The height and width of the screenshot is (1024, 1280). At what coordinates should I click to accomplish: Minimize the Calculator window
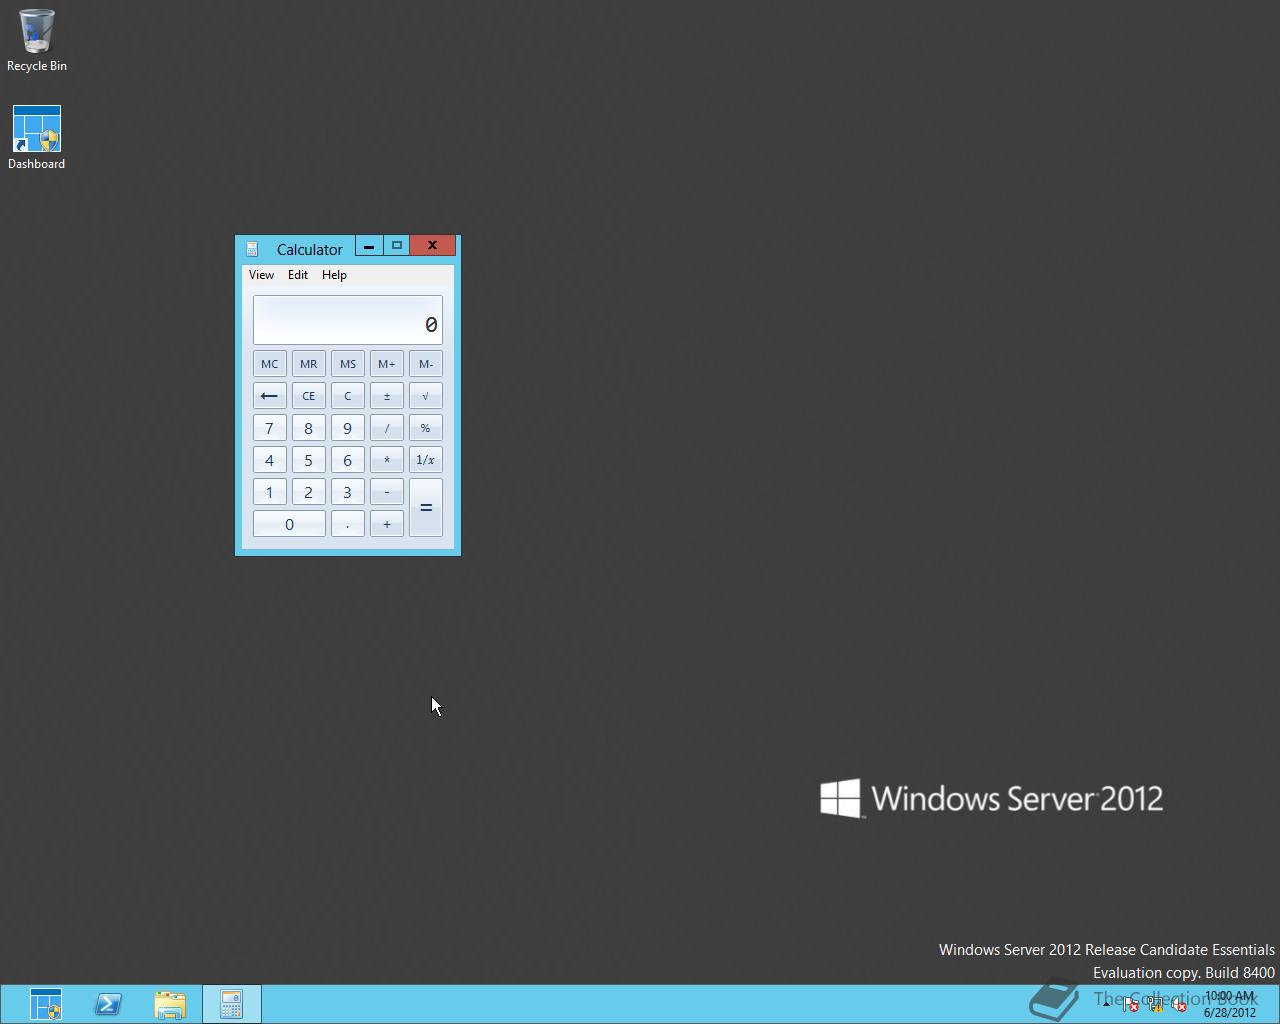[369, 246]
